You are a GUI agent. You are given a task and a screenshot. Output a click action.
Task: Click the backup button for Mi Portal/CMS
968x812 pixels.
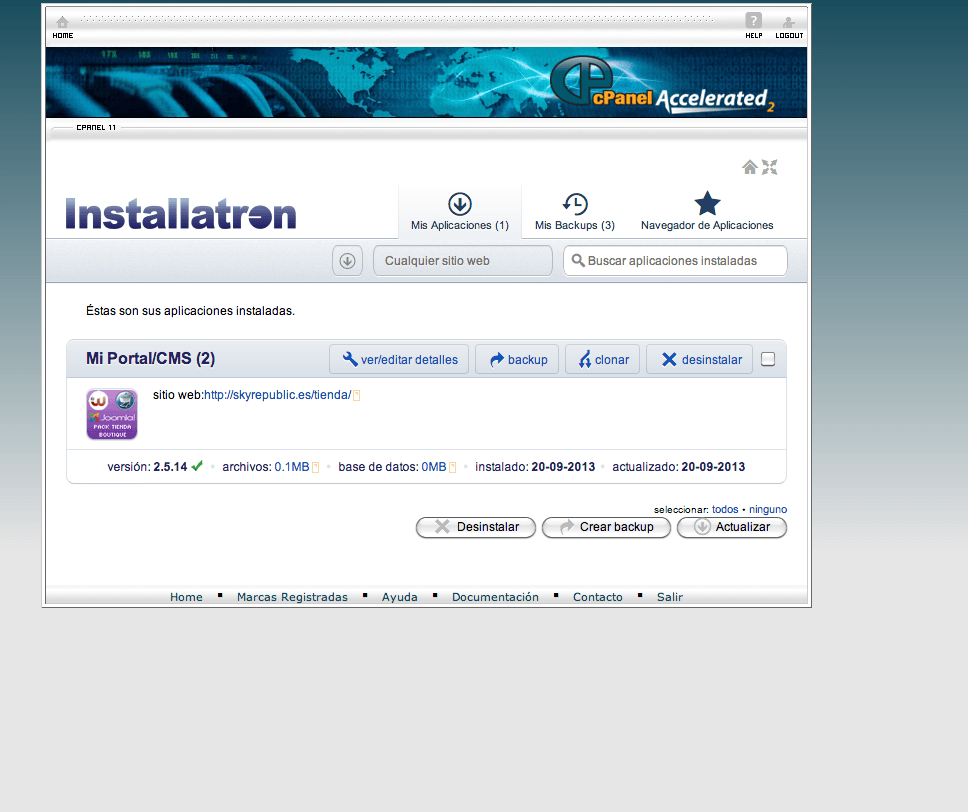point(517,359)
